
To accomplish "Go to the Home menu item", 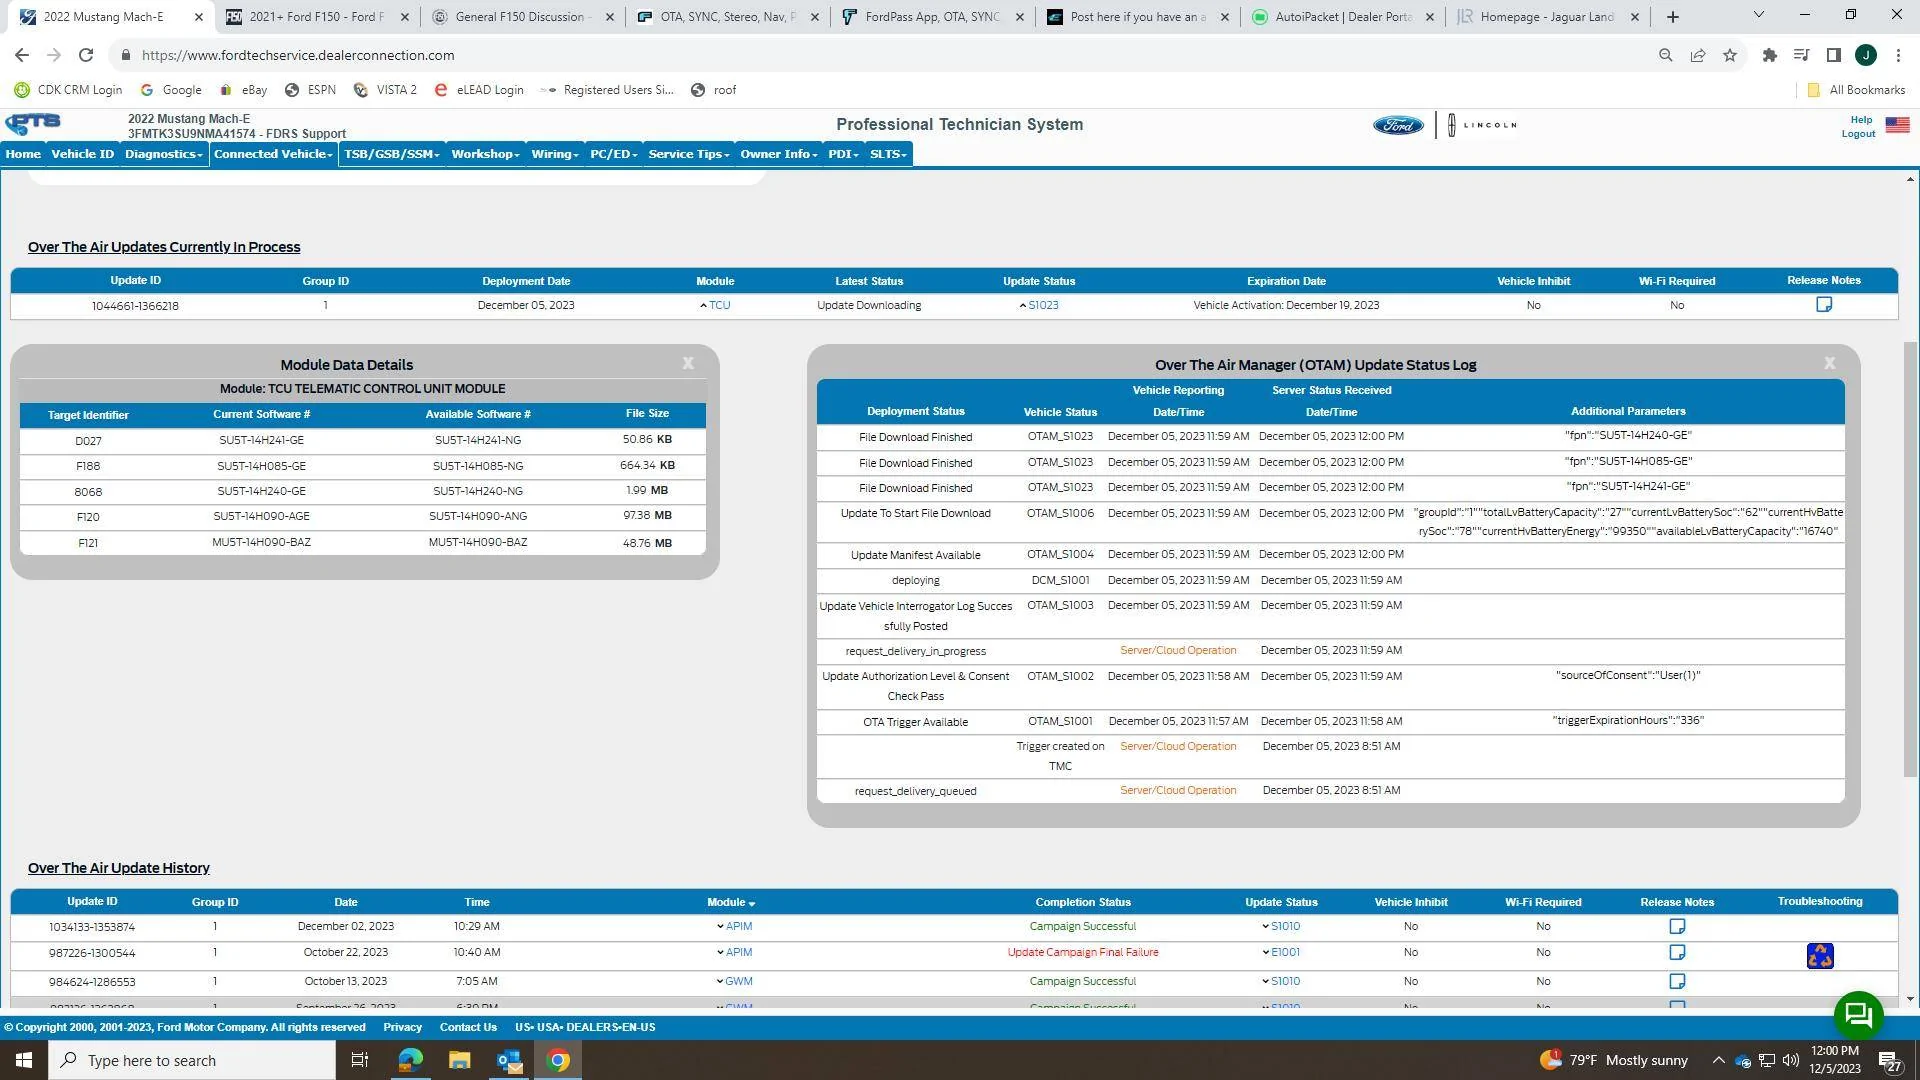I will point(23,154).
